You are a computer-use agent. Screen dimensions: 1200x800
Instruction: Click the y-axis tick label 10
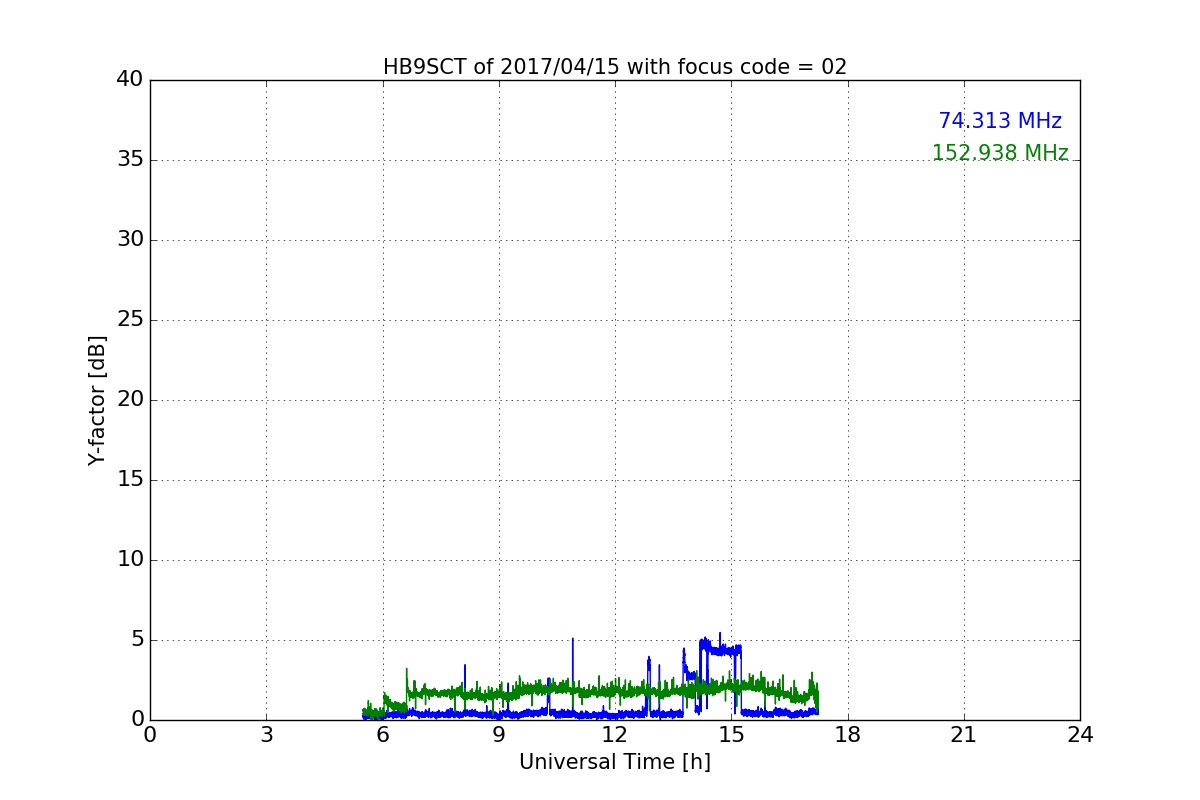pyautogui.click(x=130, y=560)
